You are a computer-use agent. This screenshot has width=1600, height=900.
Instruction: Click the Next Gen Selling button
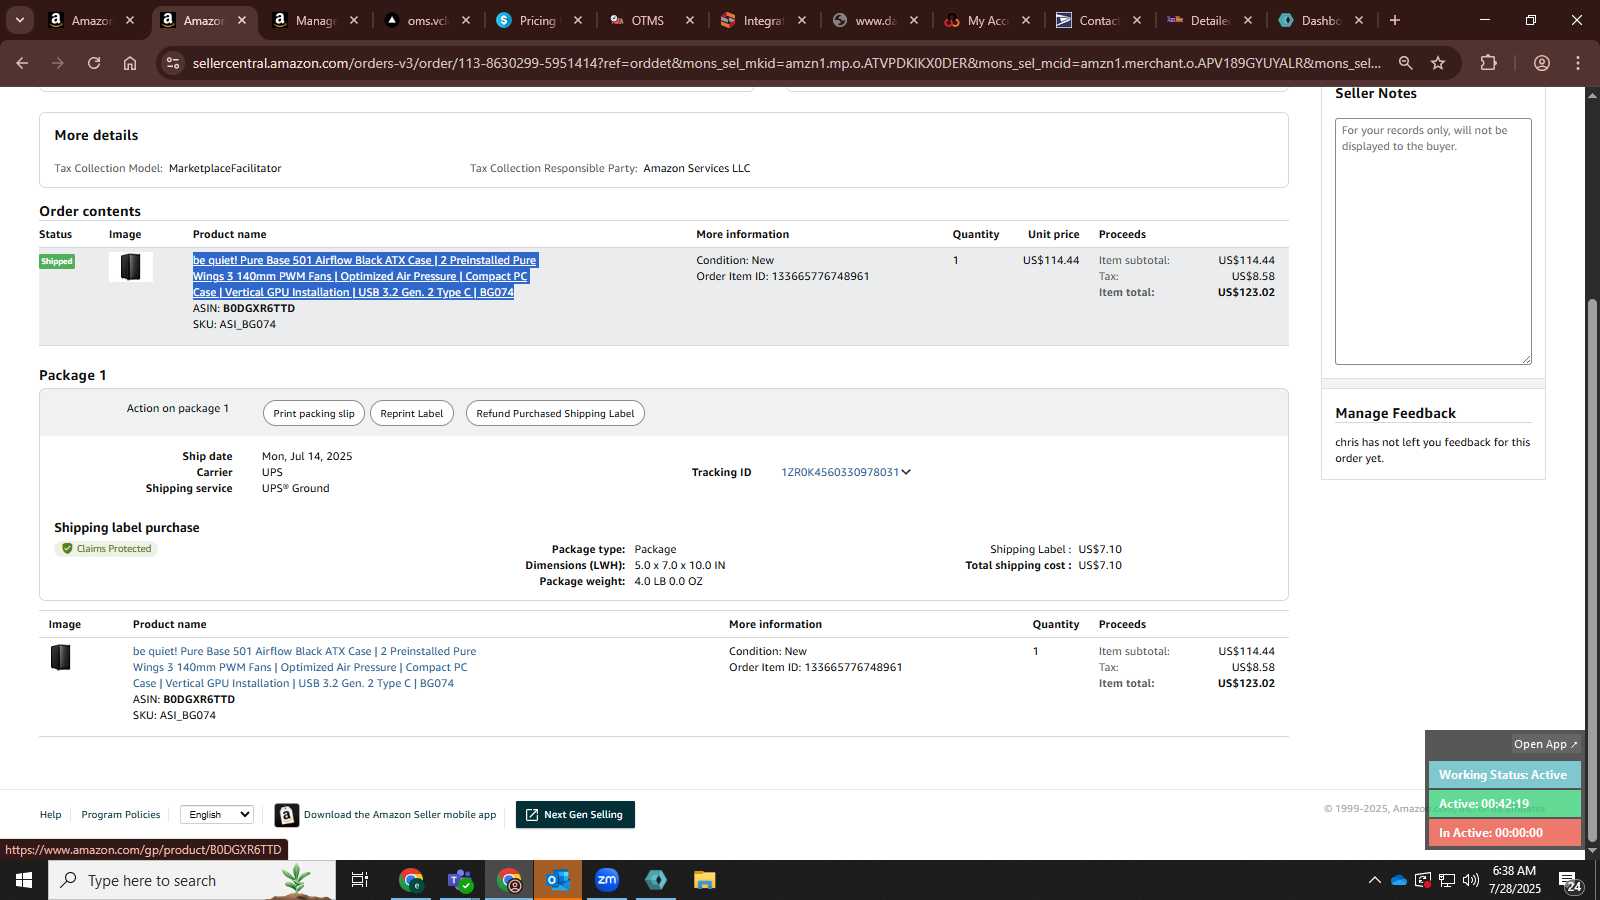(575, 814)
